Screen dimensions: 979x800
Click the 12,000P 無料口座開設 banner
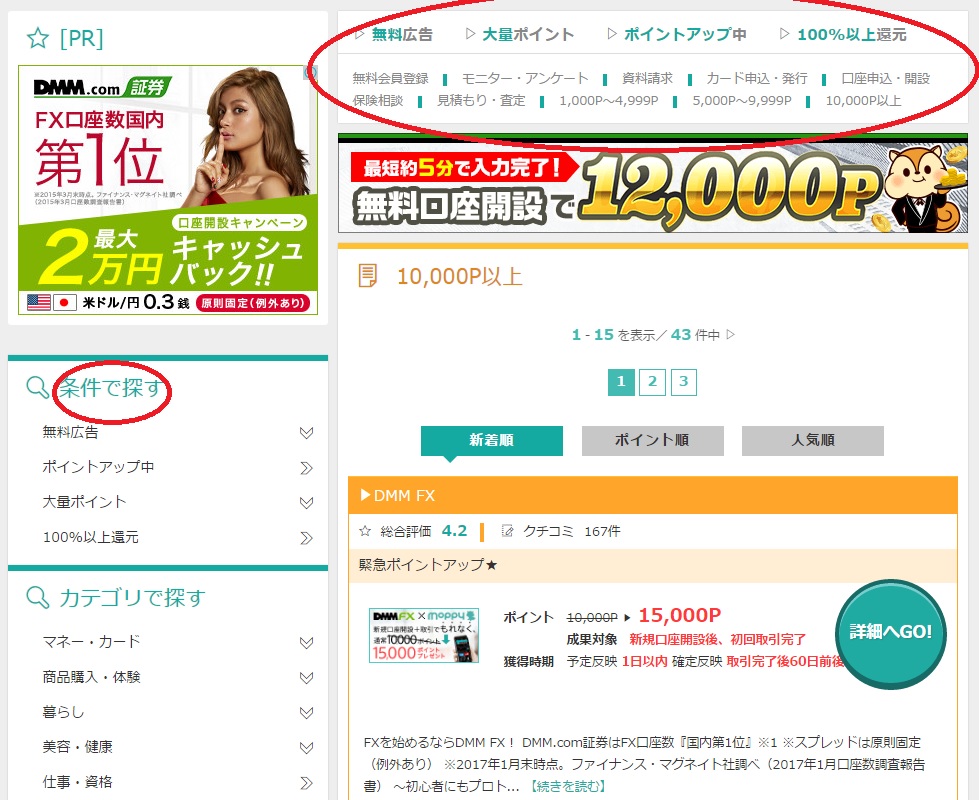[x=652, y=185]
